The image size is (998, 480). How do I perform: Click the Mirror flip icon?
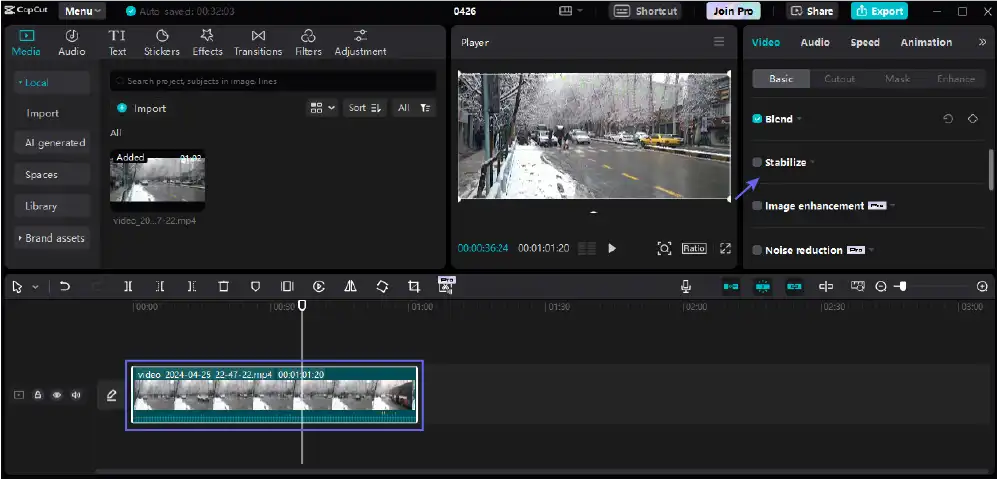[350, 287]
